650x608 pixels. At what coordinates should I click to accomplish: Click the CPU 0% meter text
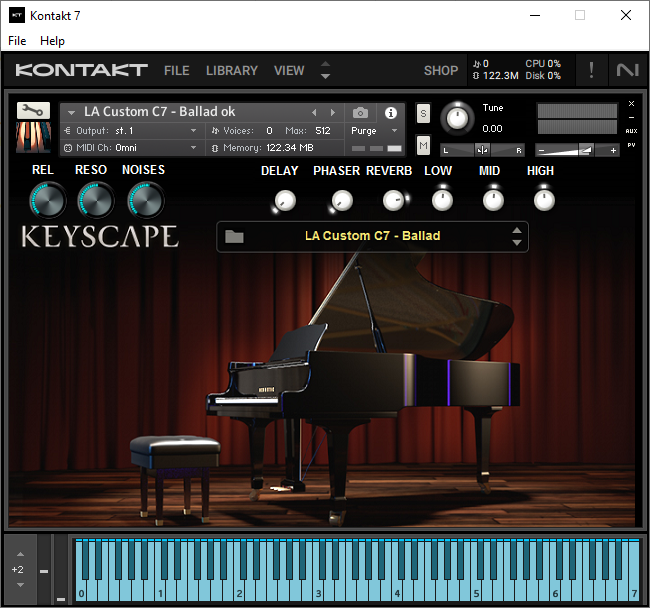tap(543, 64)
